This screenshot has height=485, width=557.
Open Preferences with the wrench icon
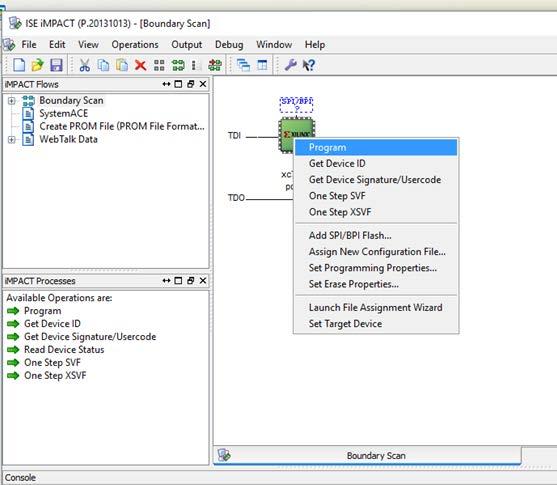(x=291, y=65)
